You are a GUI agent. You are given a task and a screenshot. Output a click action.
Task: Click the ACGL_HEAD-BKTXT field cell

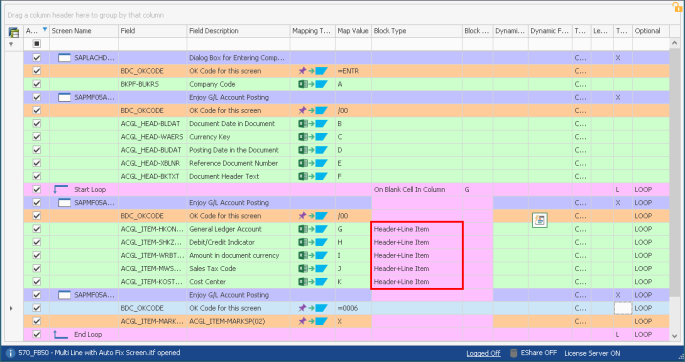[x=153, y=176]
